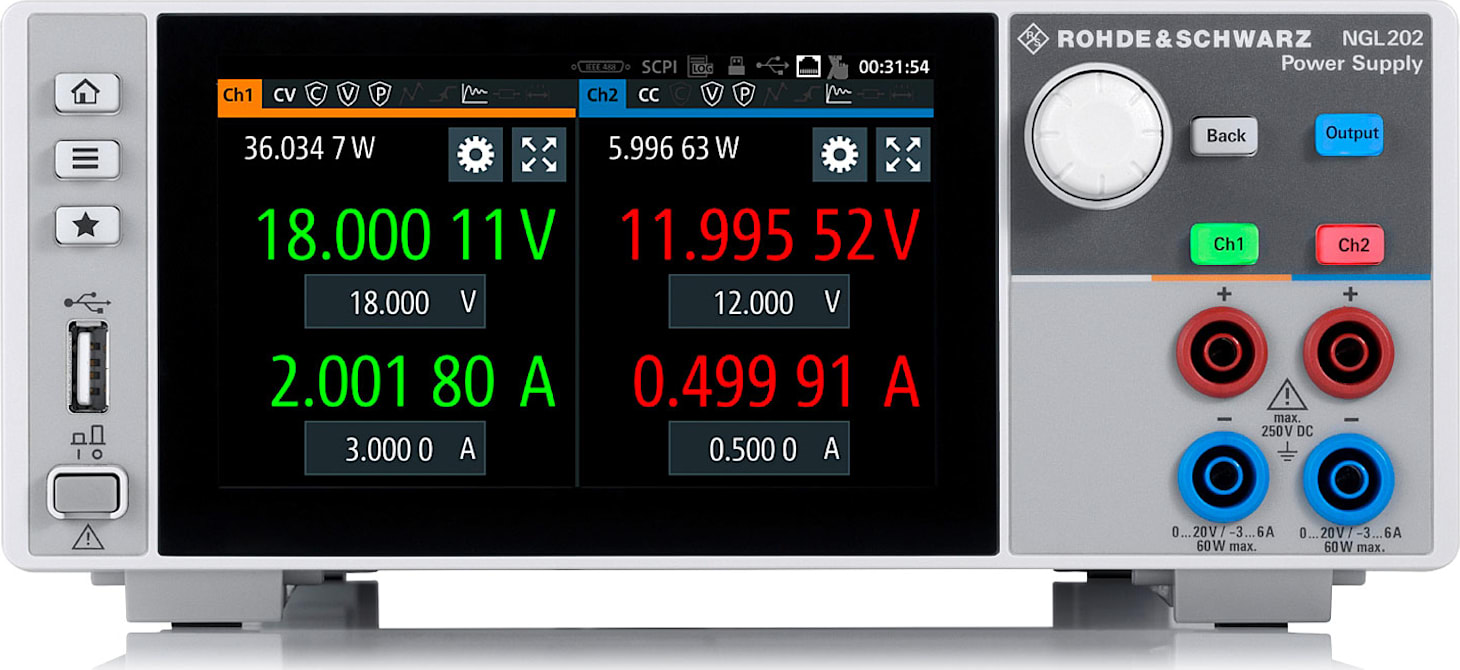Screen dimensions: 1460x670
Task: Tap the Ch1 CV mode indicator
Action: (x=284, y=96)
